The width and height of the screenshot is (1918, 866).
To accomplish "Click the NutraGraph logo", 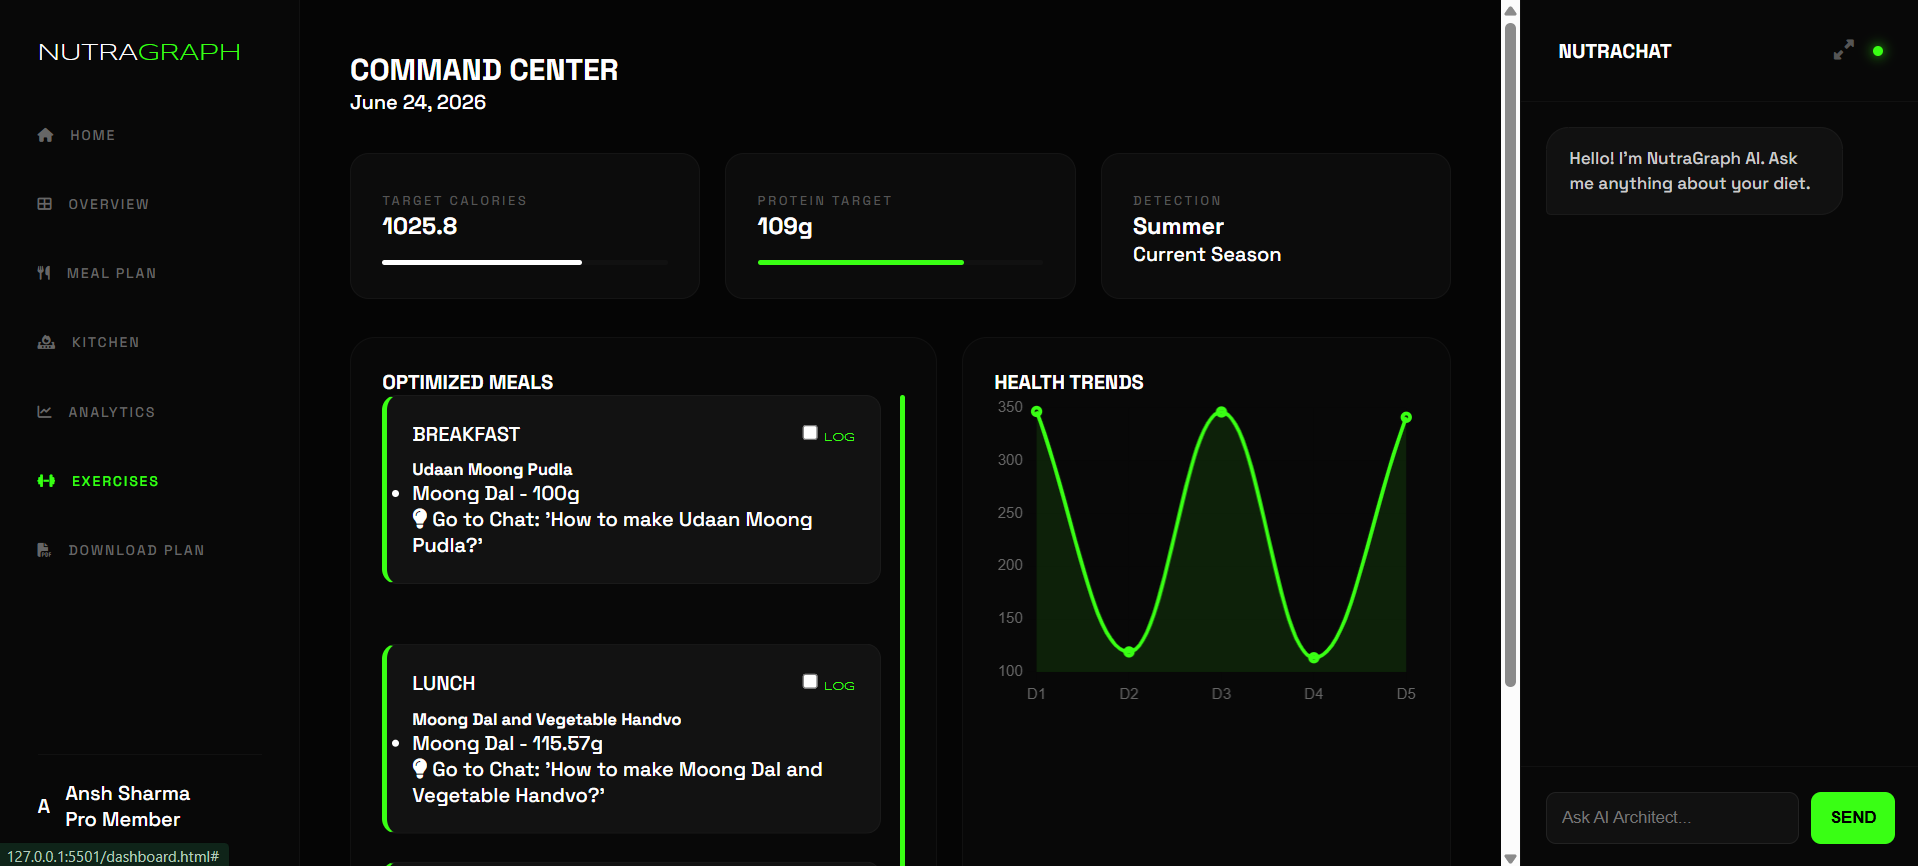I will click(x=139, y=52).
